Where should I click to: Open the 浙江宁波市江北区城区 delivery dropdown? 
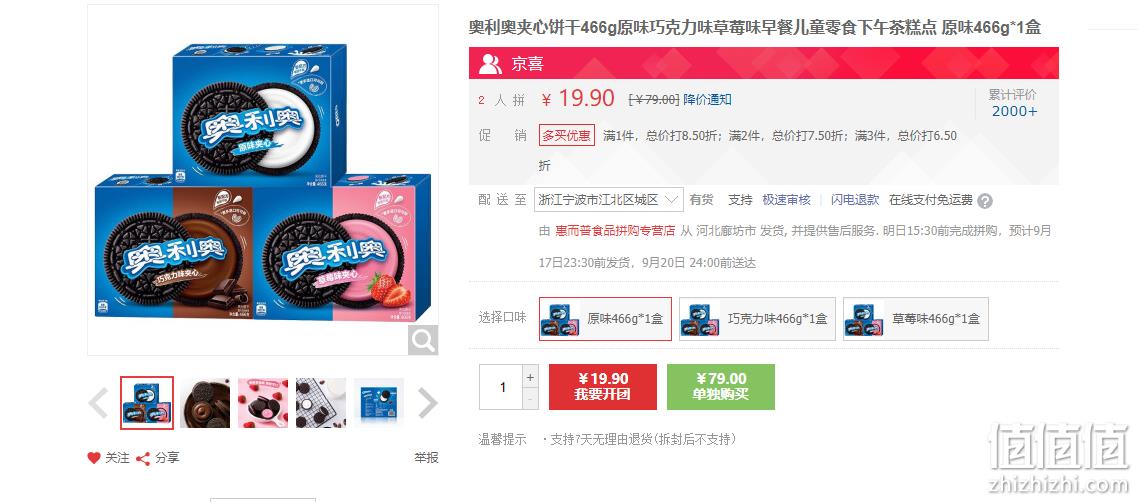(x=609, y=199)
